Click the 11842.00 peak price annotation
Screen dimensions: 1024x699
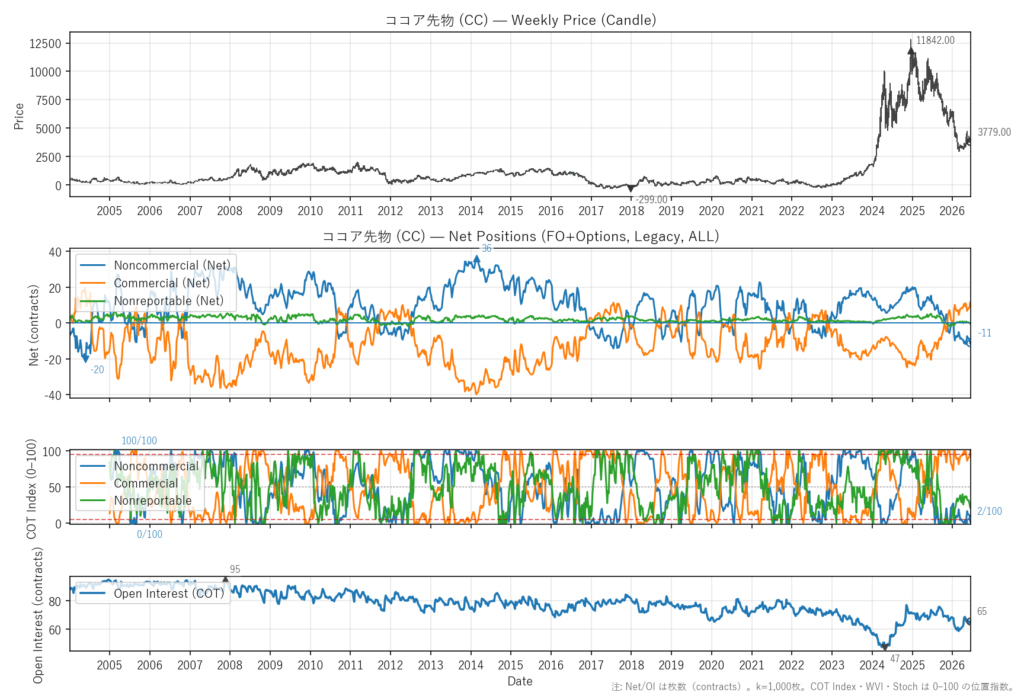[935, 41]
